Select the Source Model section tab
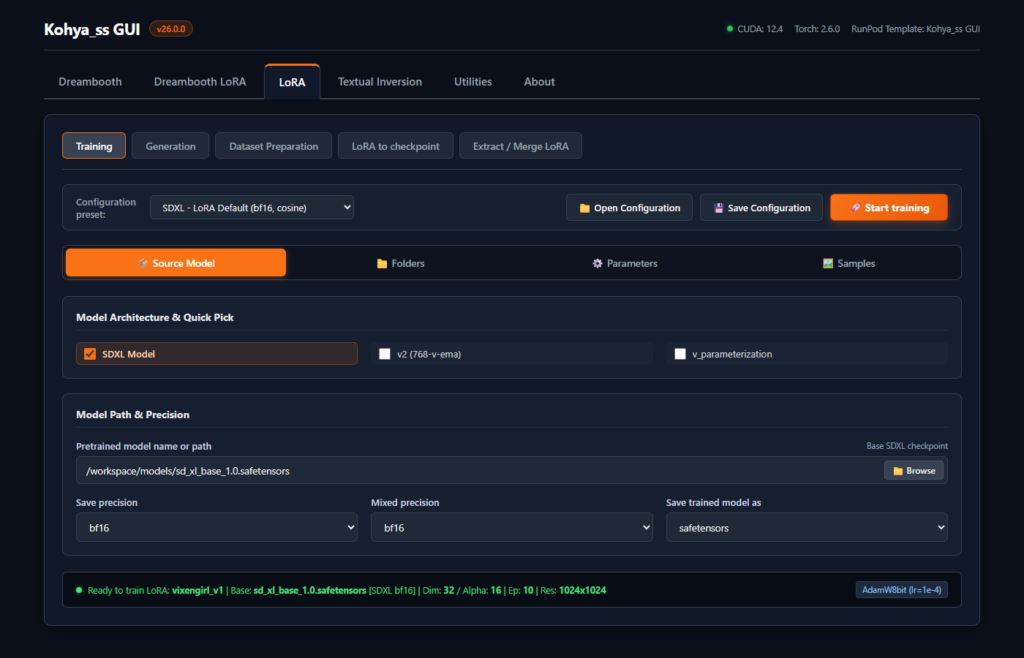Image resolution: width=1024 pixels, height=658 pixels. pyautogui.click(x=176, y=262)
